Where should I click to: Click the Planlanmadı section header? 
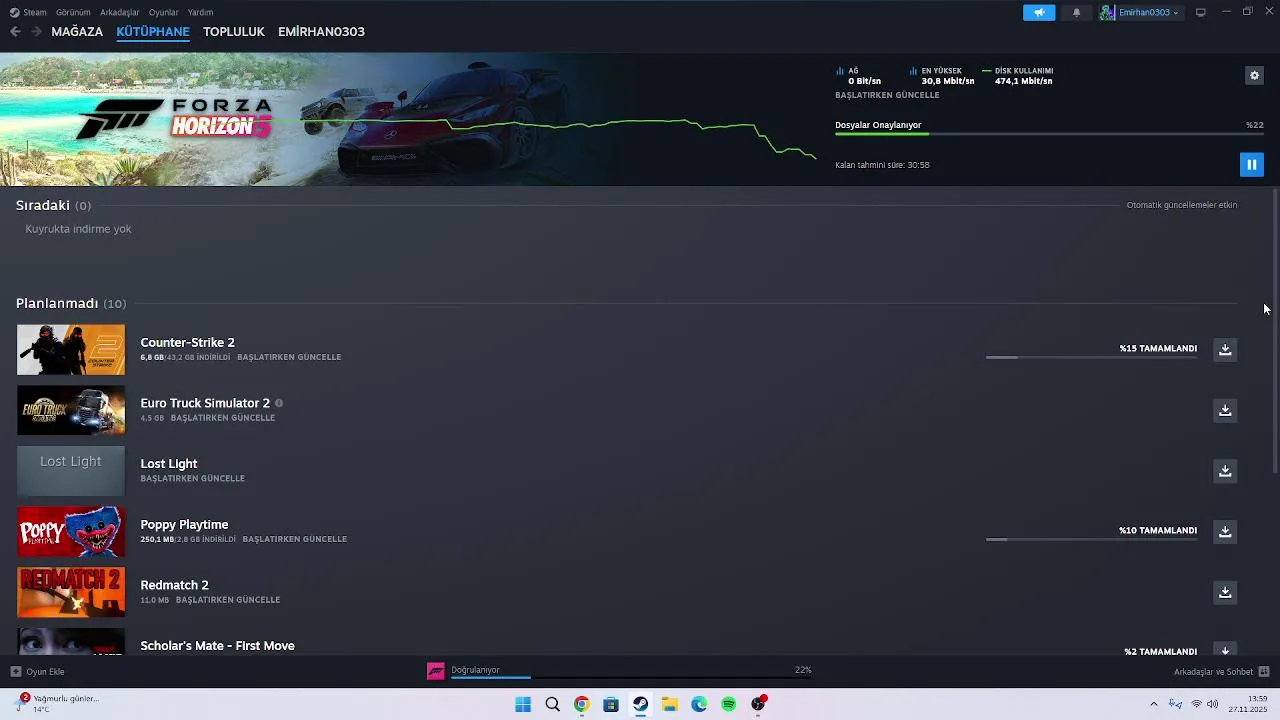(x=71, y=303)
